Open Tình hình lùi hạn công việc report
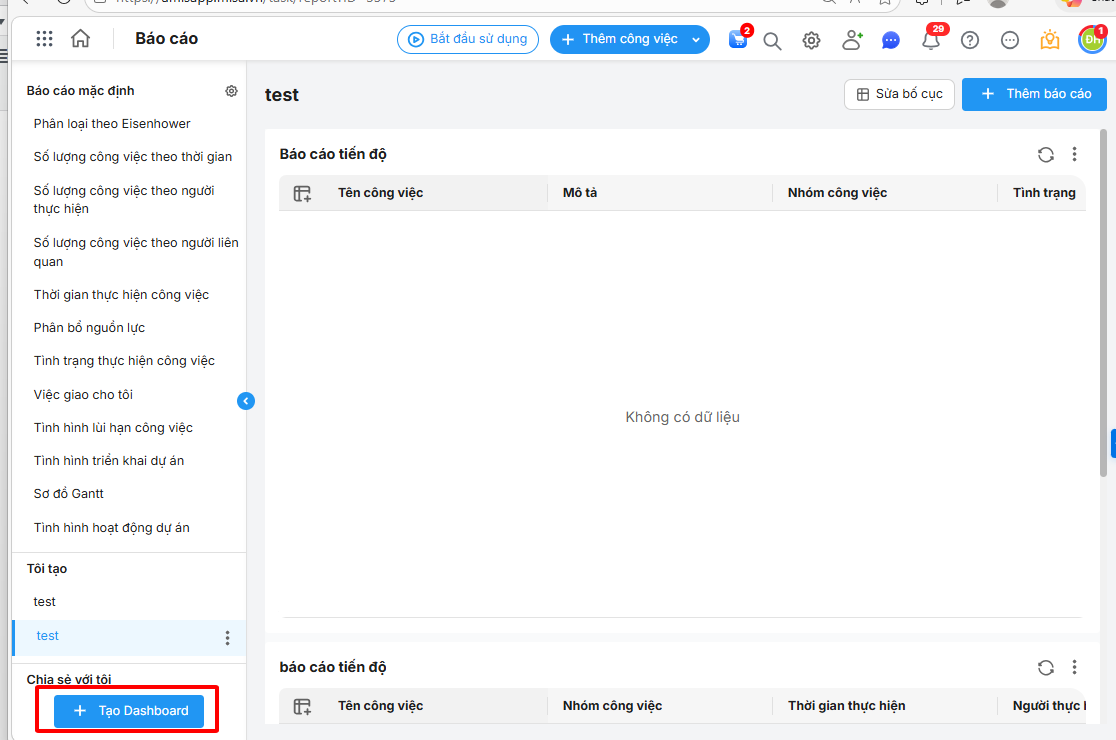Image resolution: width=1116 pixels, height=740 pixels. coord(113,428)
